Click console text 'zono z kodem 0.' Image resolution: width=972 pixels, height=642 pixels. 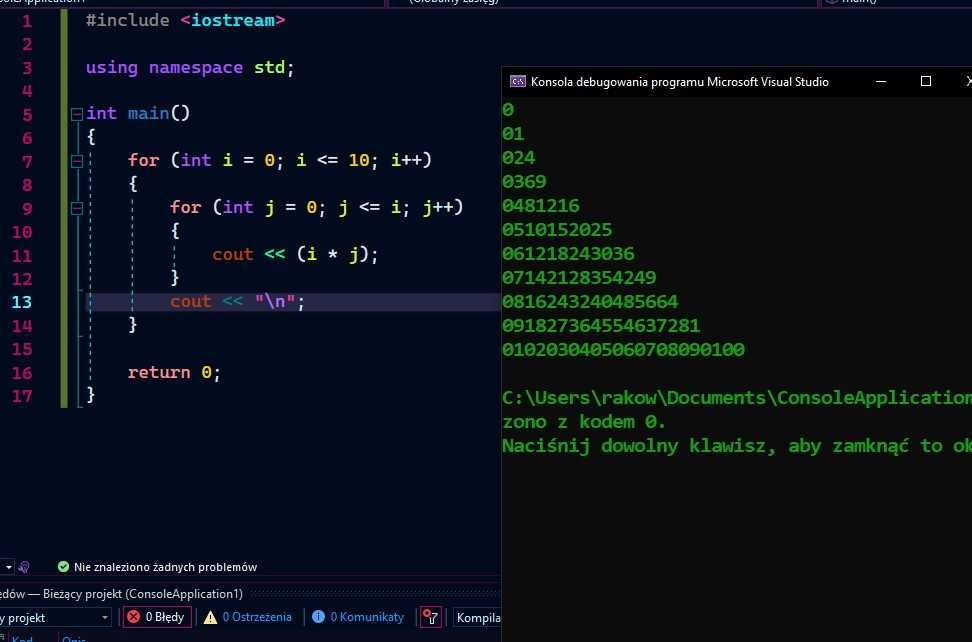tap(584, 423)
